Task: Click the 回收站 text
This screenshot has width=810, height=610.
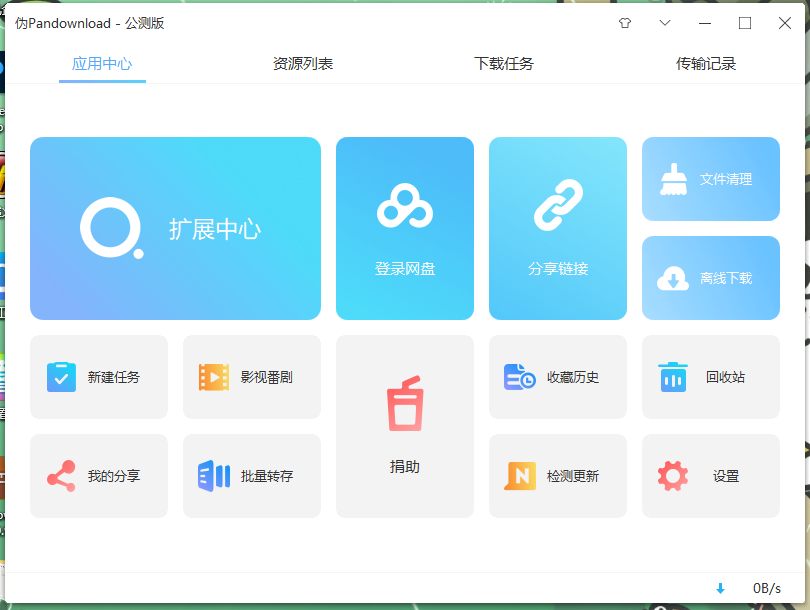Action: (726, 377)
